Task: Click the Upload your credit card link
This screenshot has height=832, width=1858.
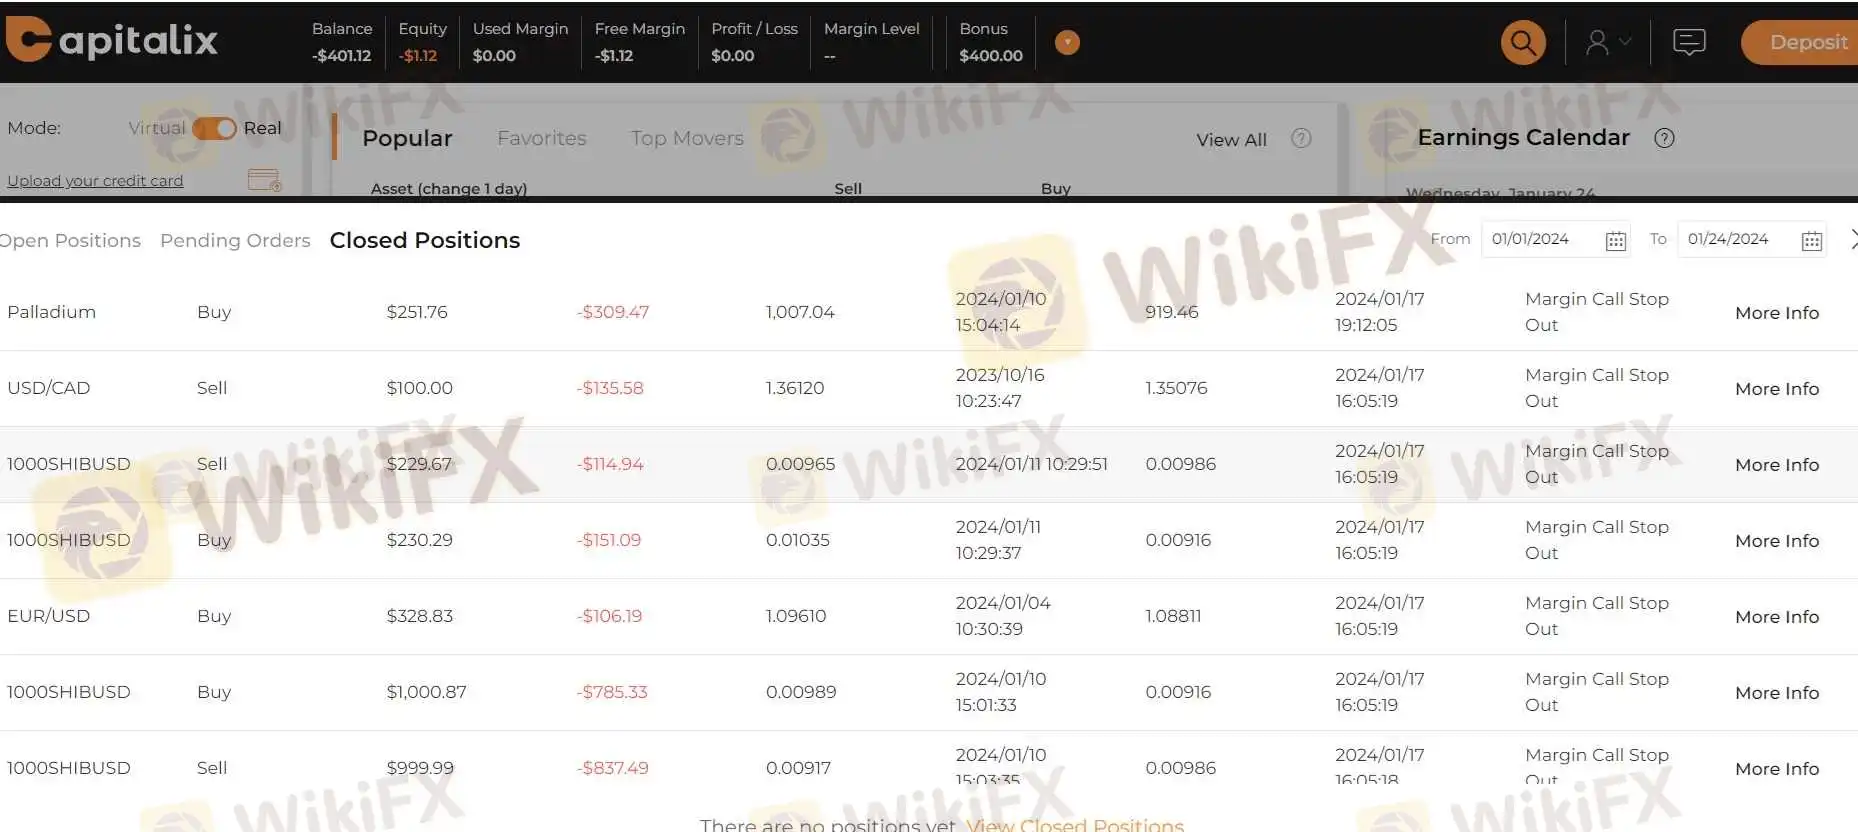Action: (x=95, y=181)
